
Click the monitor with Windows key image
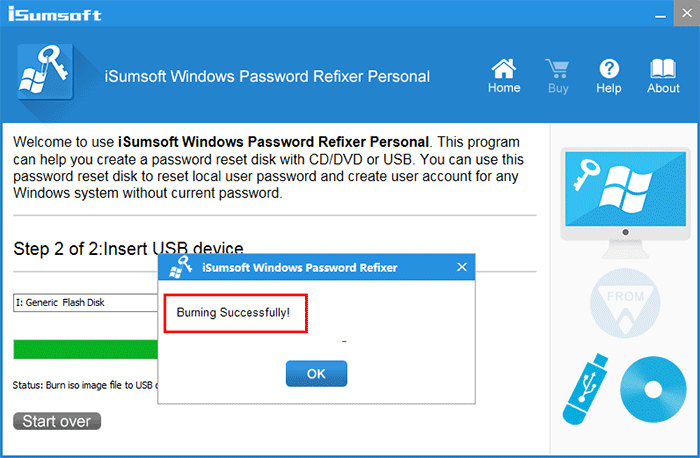(625, 203)
